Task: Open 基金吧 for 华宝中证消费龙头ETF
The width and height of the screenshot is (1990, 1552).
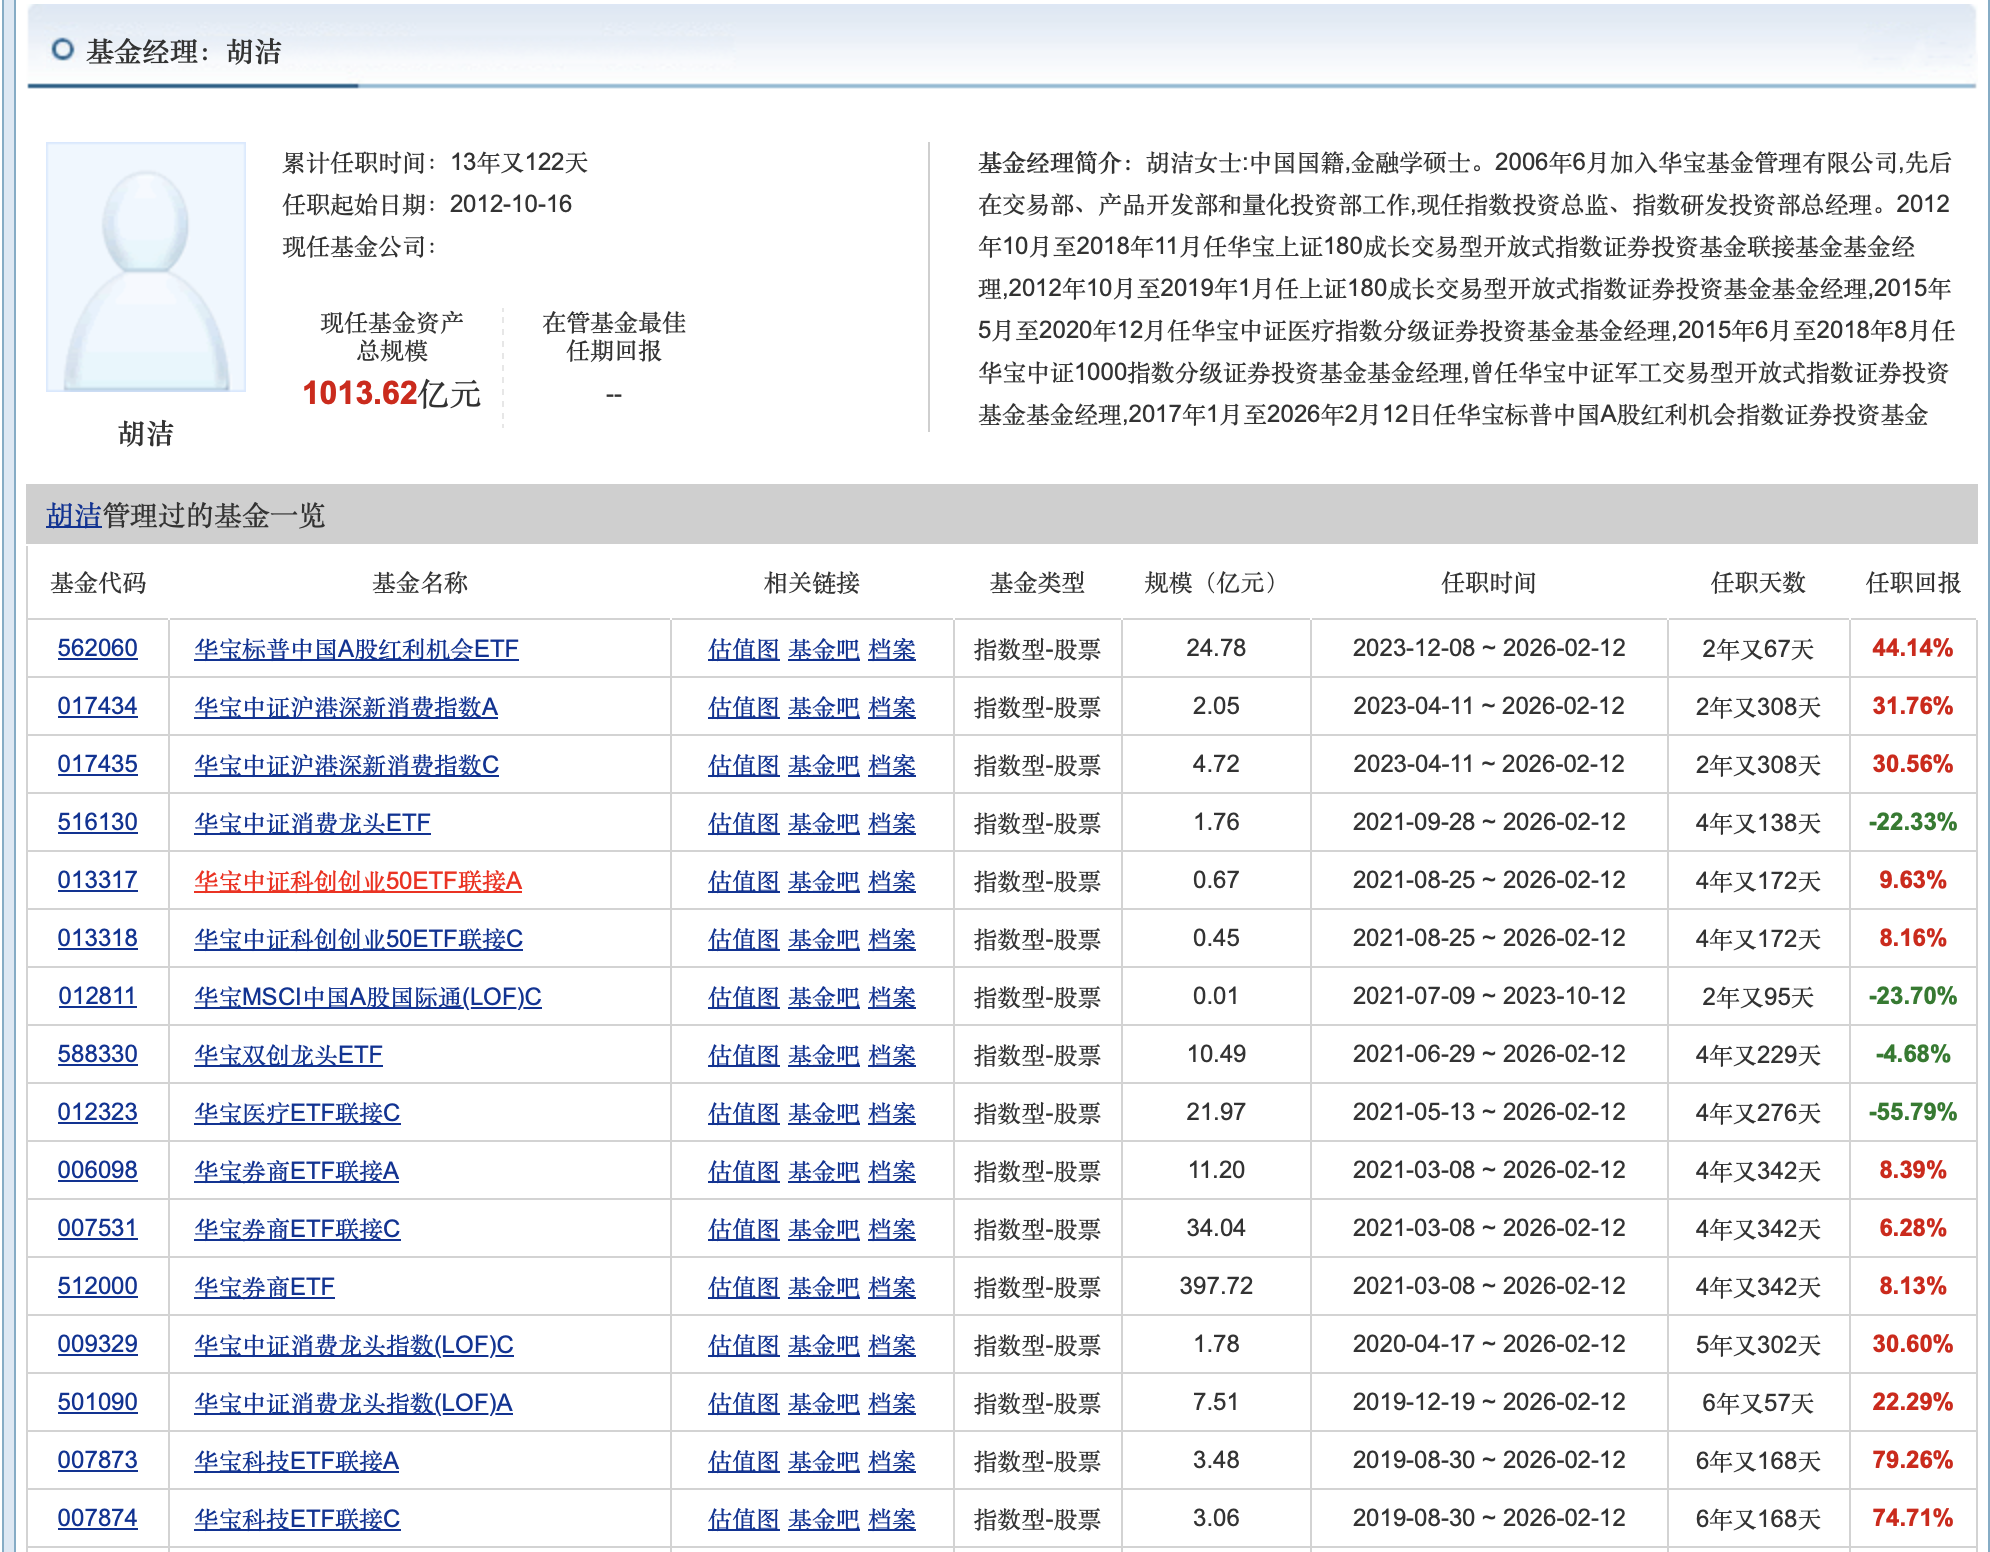Action: click(823, 823)
